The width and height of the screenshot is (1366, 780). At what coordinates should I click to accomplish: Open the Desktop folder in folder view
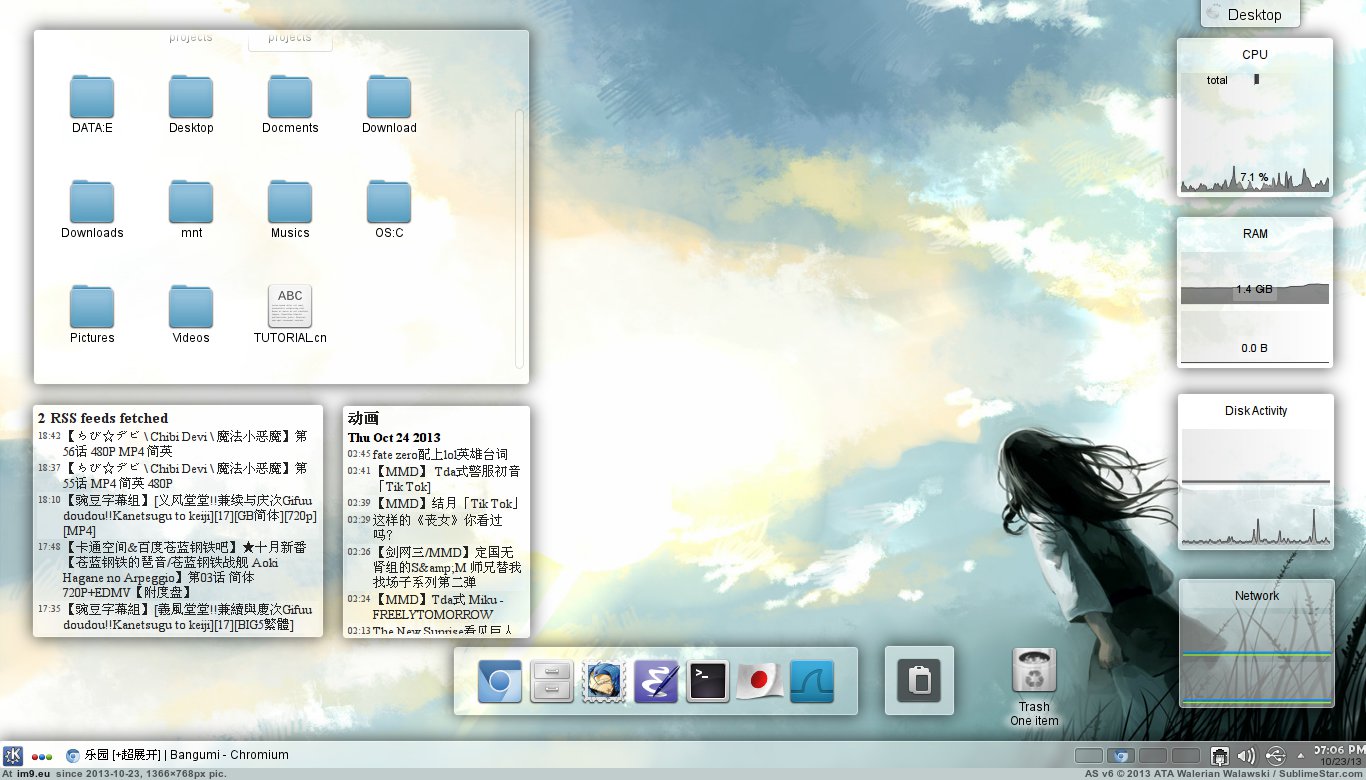tap(191, 103)
